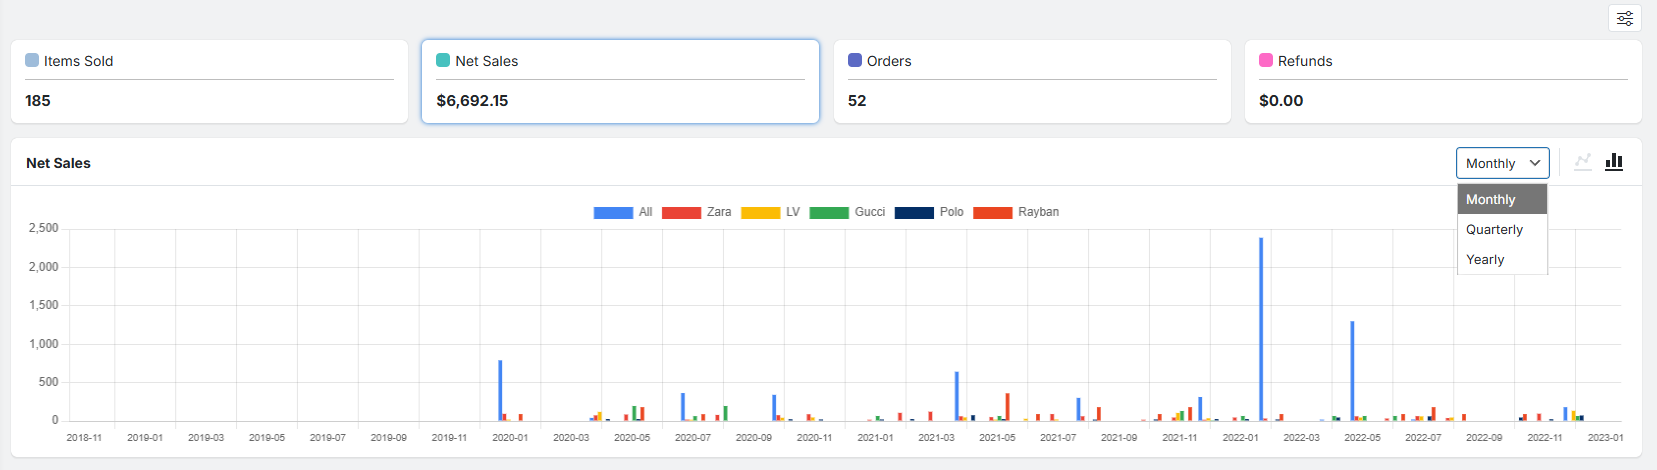Viewport: 1657px width, 470px height.
Task: Click the LV yellow legend swatch
Action: (x=760, y=212)
